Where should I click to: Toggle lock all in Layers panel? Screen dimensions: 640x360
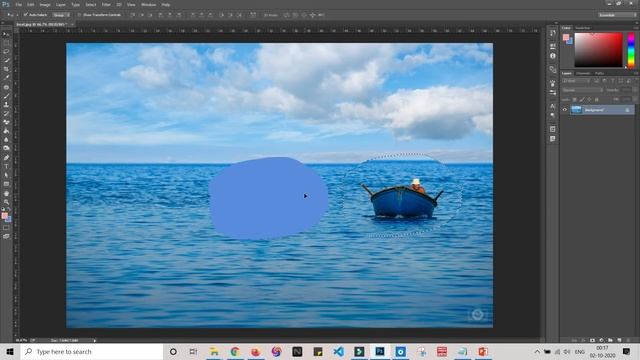click(x=596, y=100)
